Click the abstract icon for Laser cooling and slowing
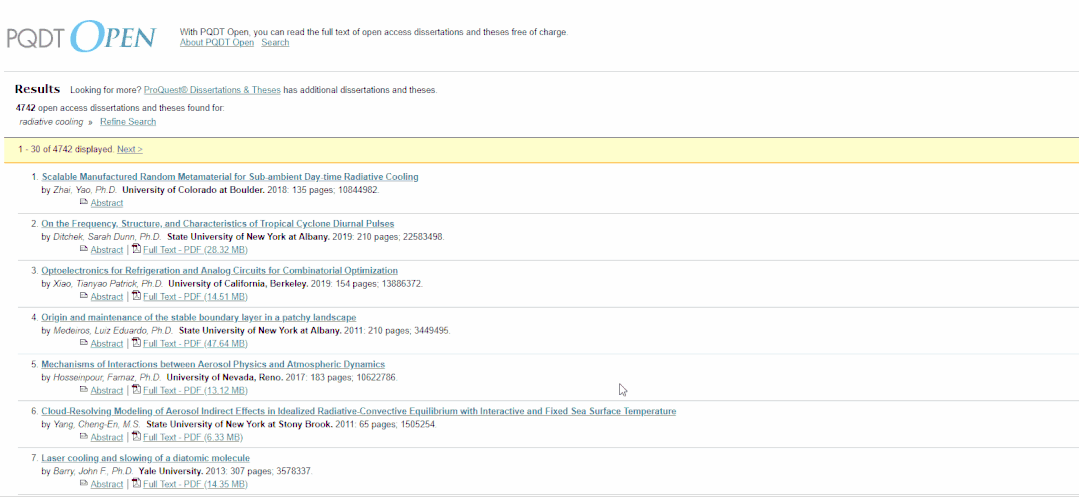This screenshot has width=1079, height=497. click(x=84, y=484)
